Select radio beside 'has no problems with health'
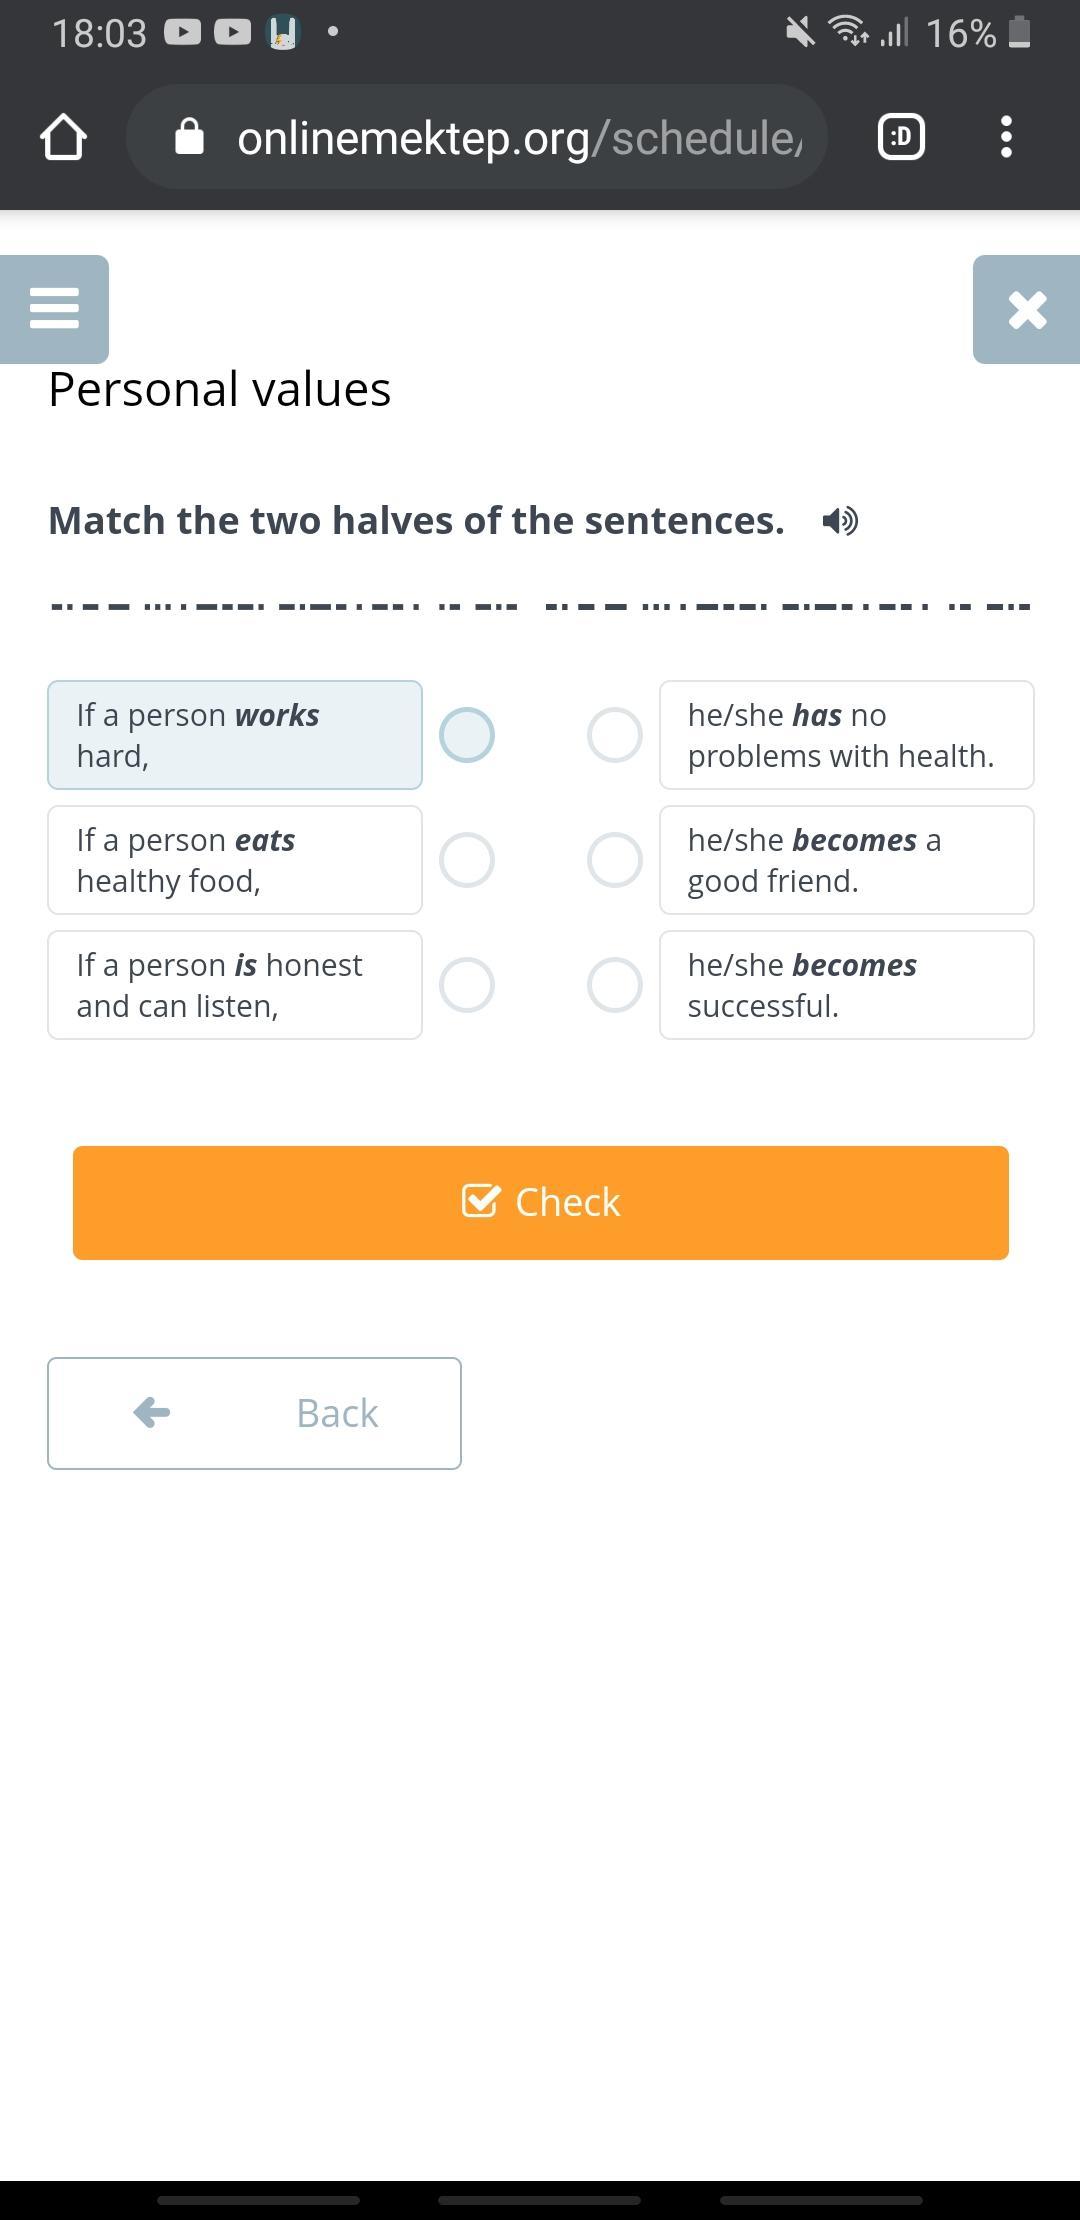Viewport: 1080px width, 2220px height. 615,735
